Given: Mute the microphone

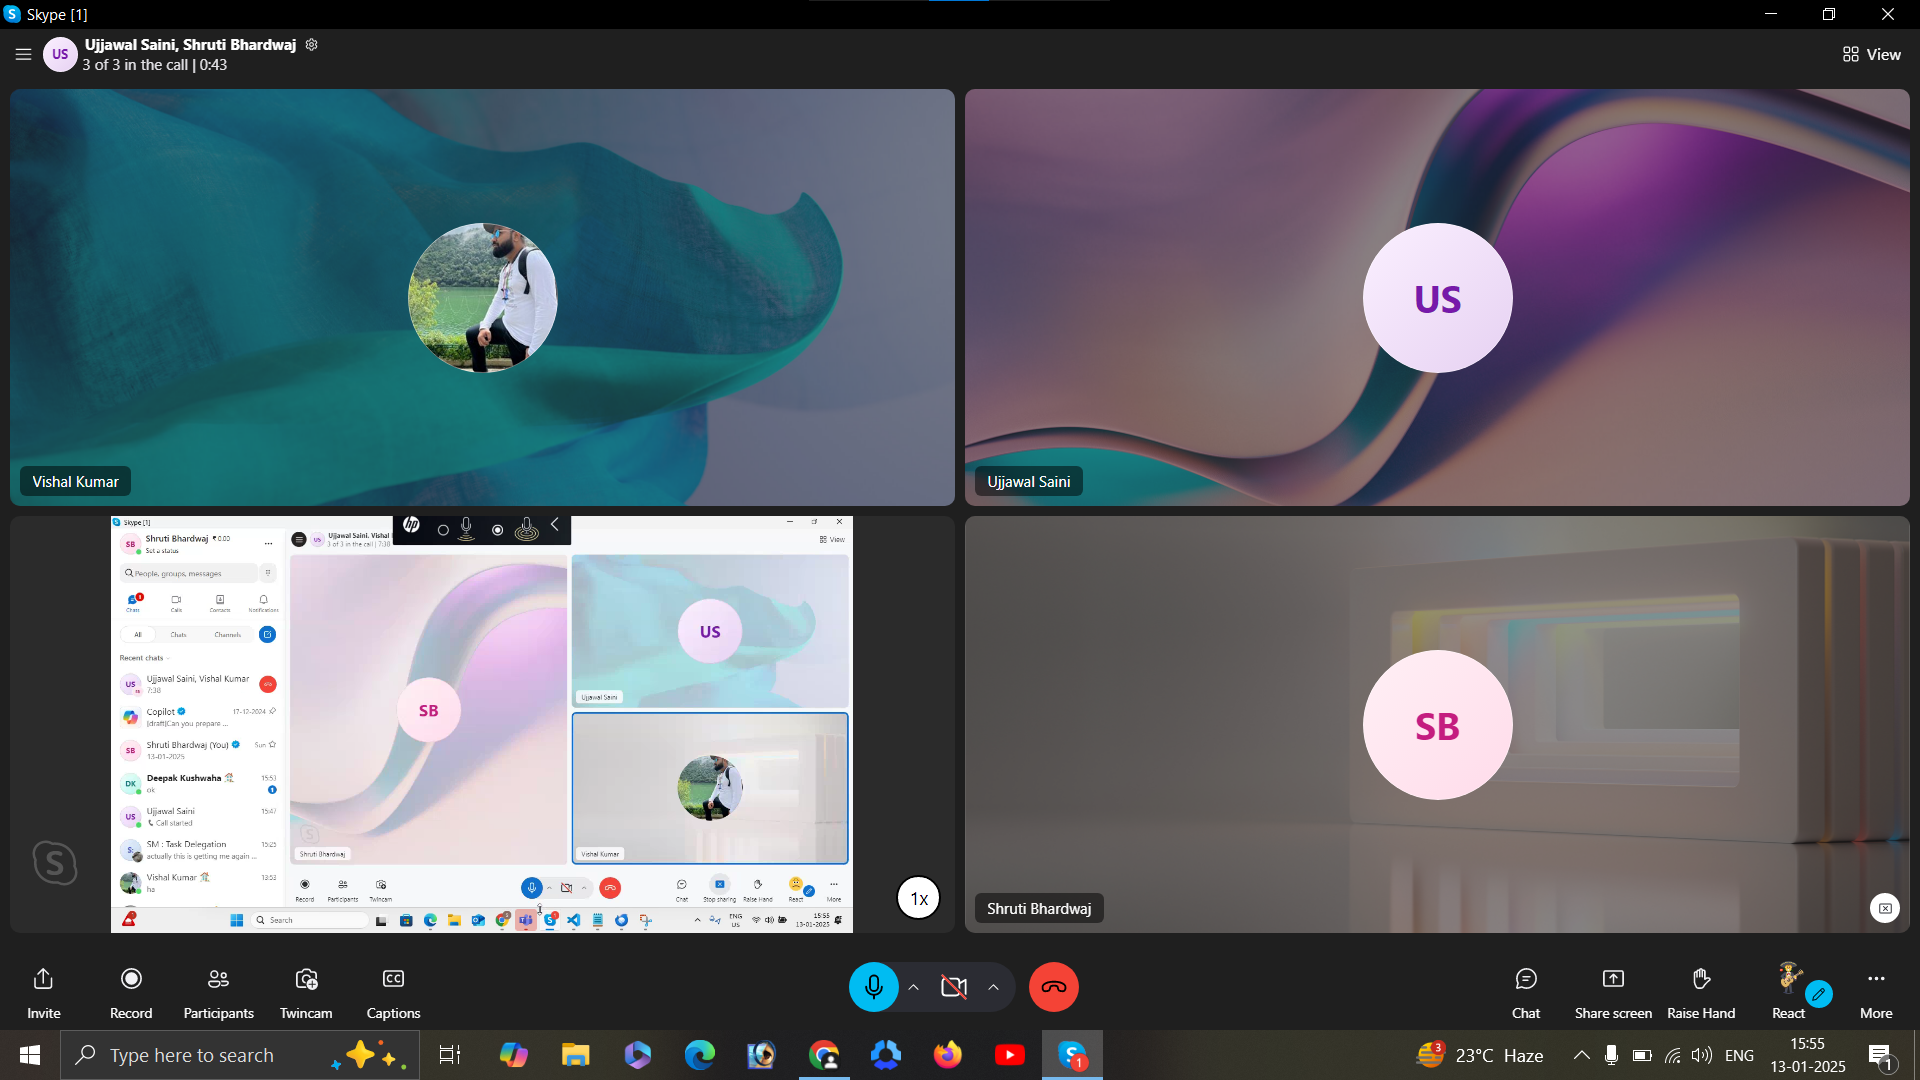Looking at the screenshot, I should coord(873,987).
